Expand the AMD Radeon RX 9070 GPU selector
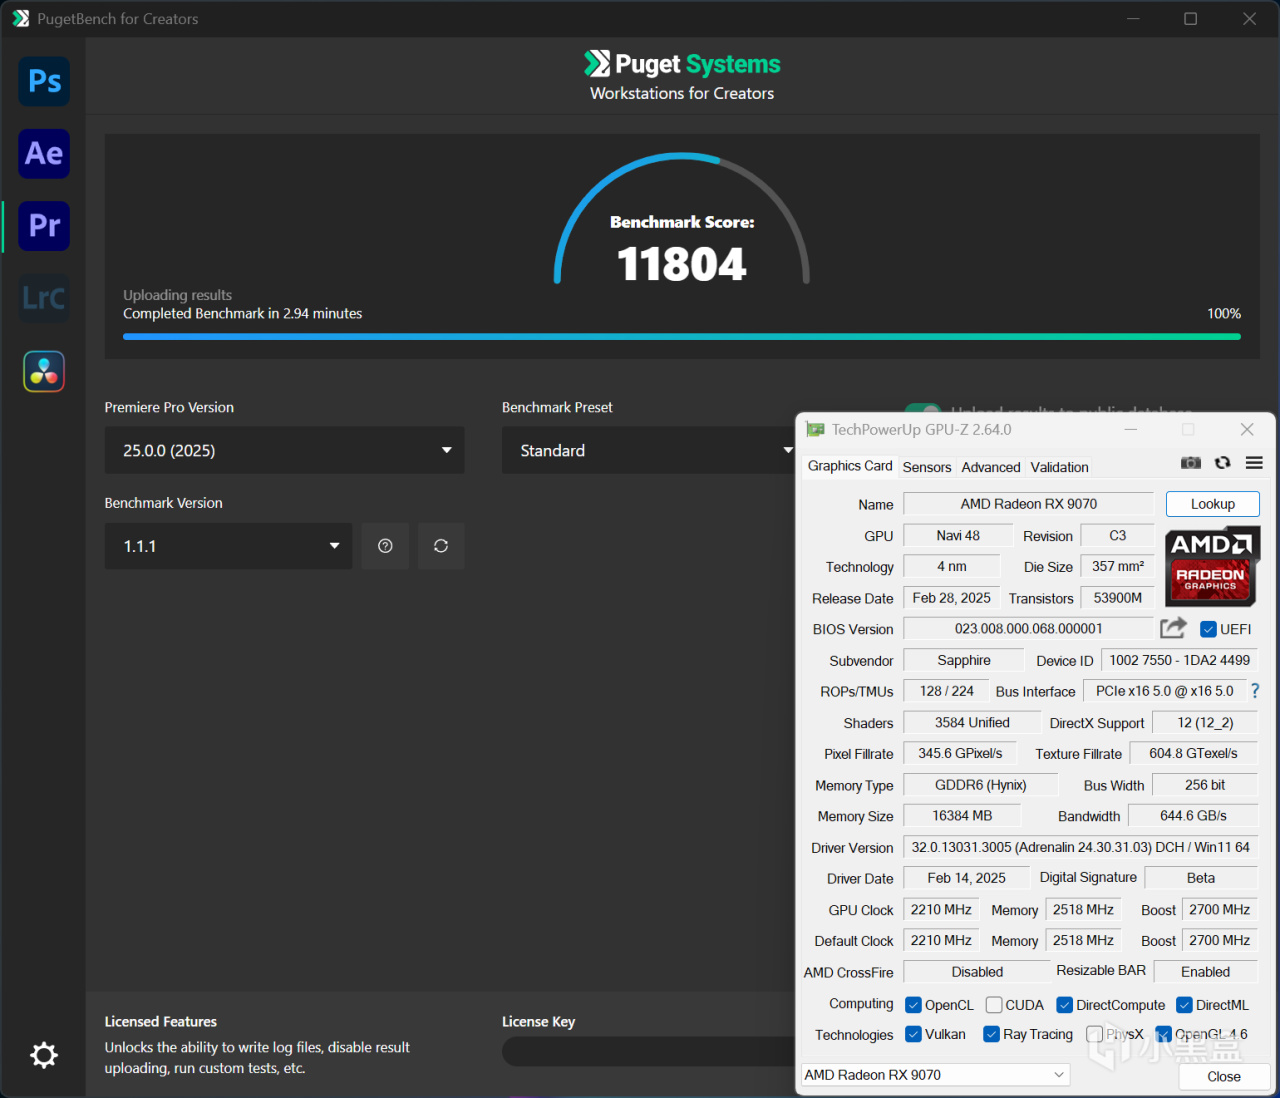 pos(935,1075)
